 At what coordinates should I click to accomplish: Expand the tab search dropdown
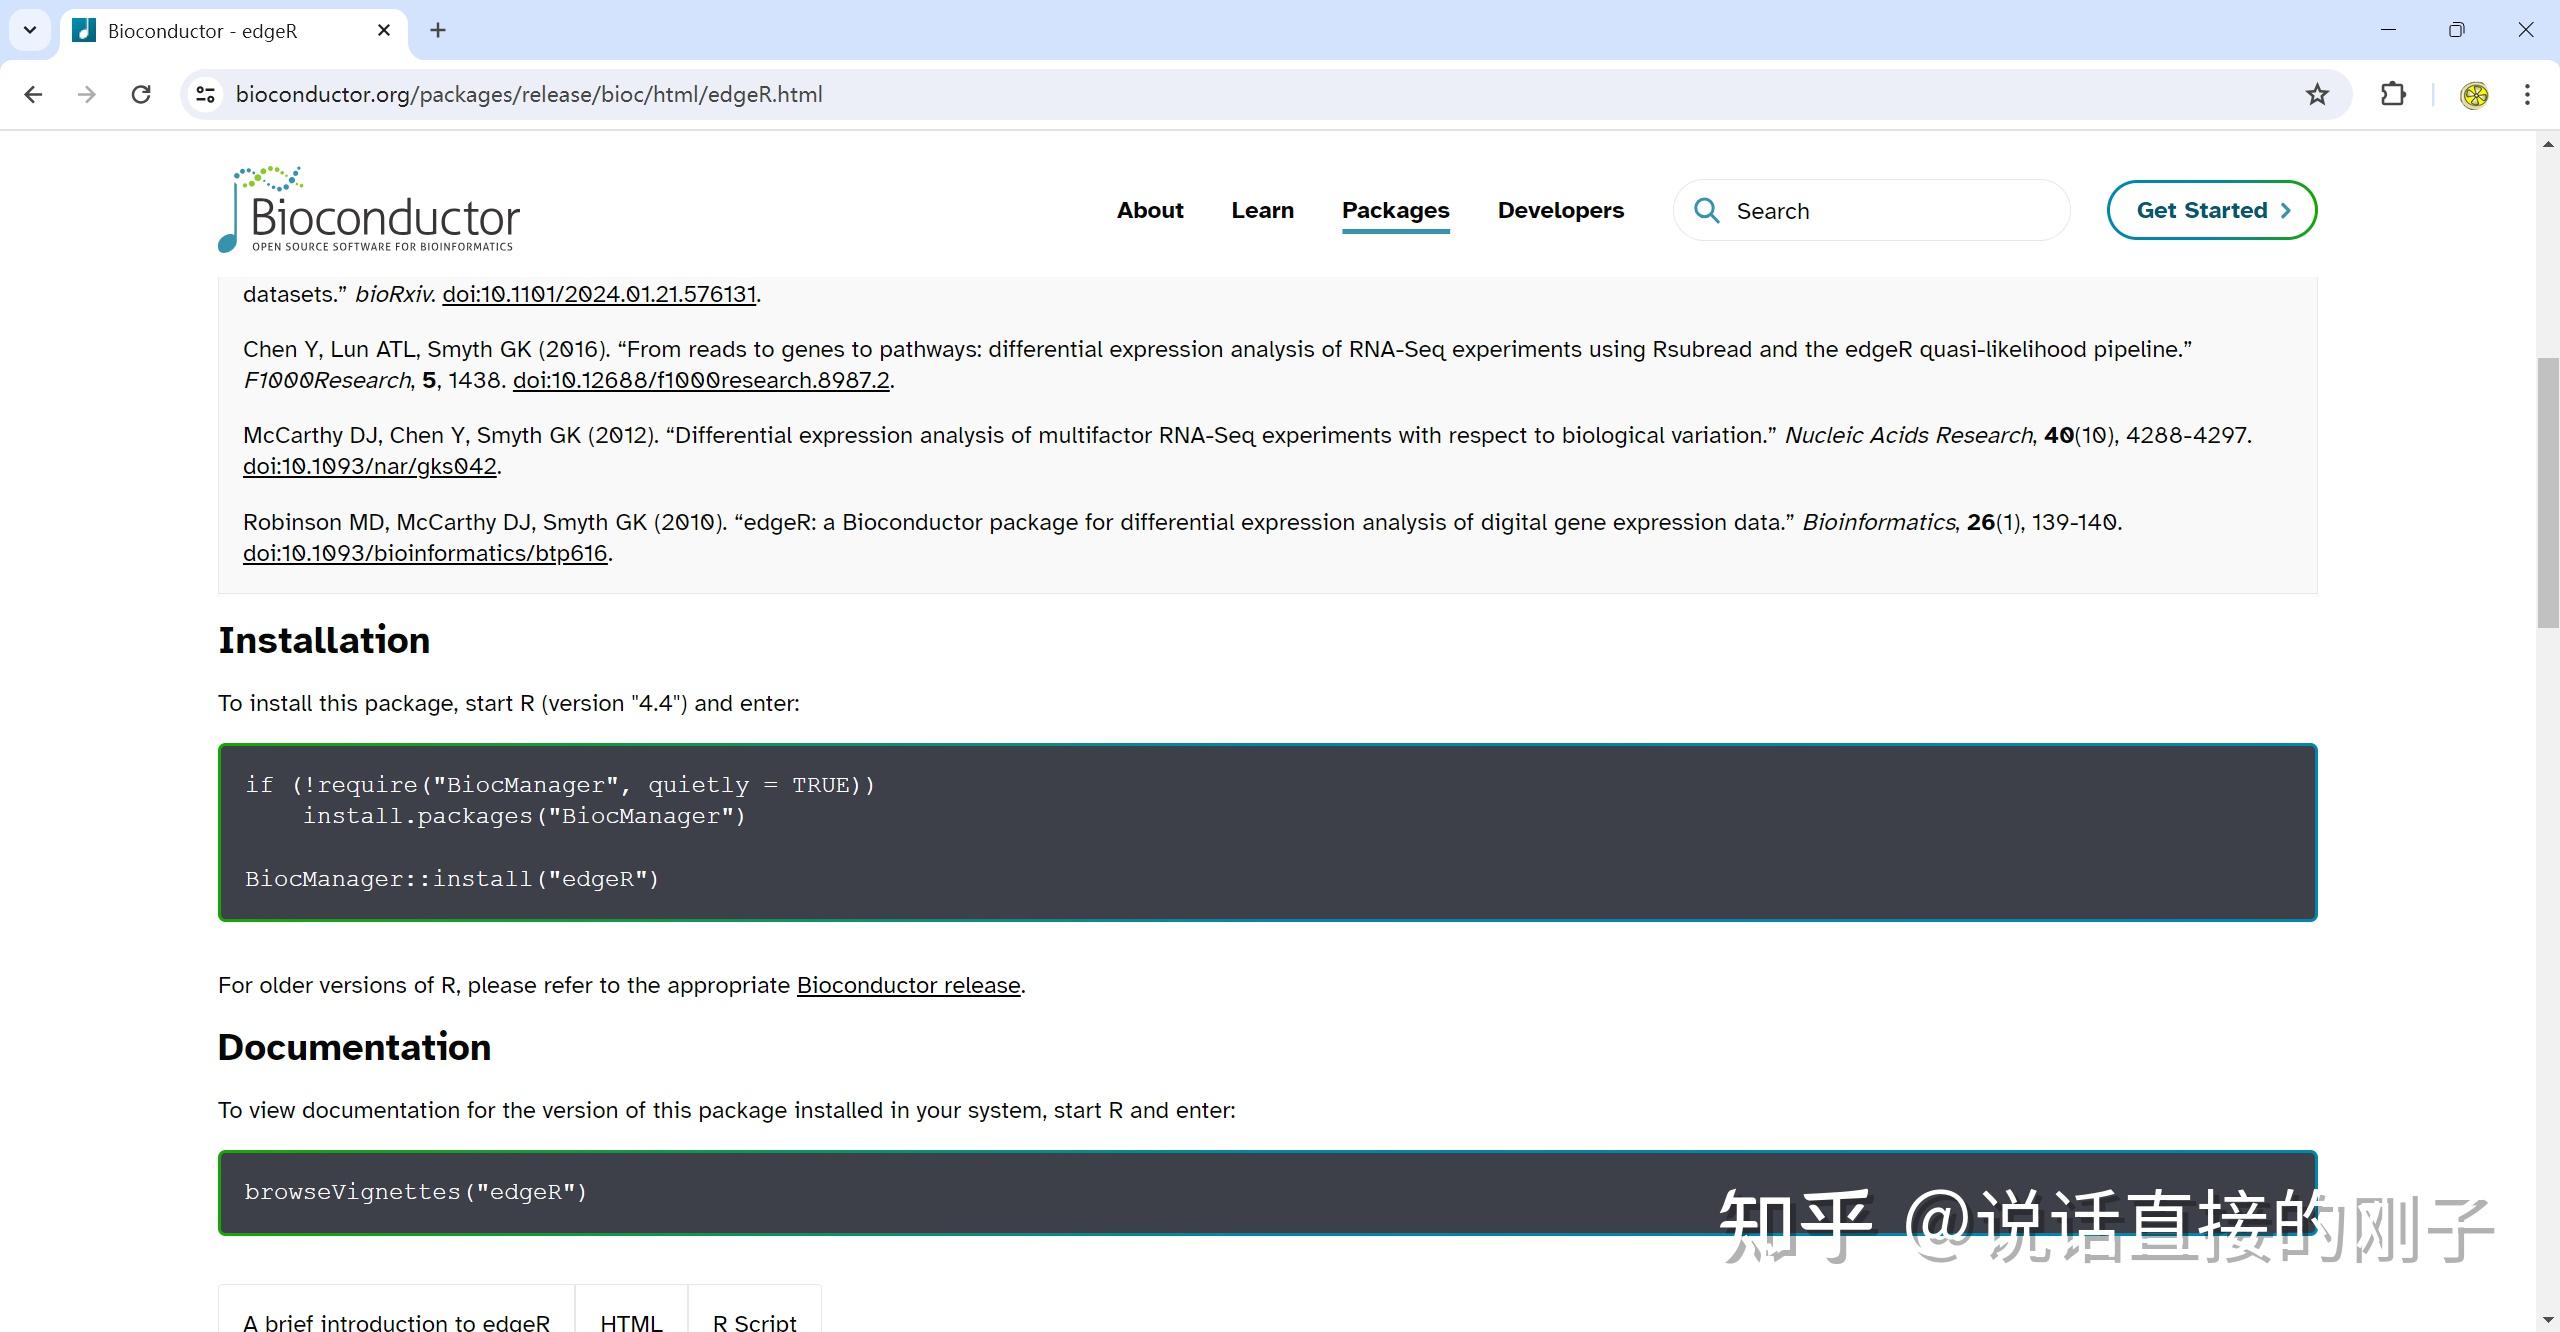click(x=30, y=30)
